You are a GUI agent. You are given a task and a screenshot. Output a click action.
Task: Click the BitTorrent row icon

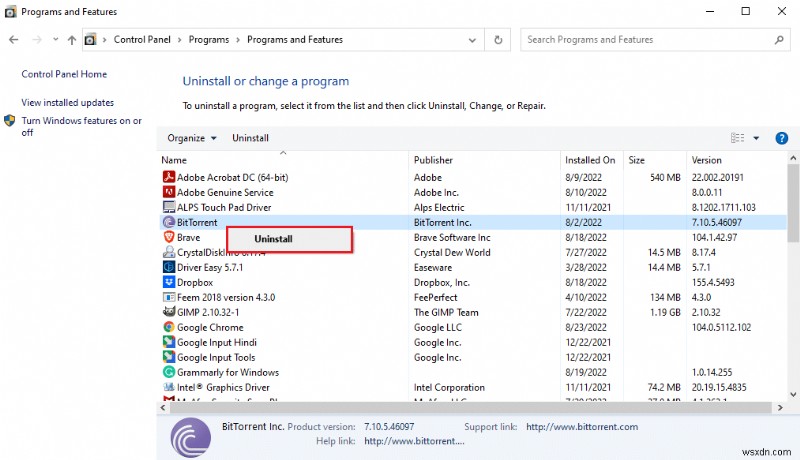(x=169, y=222)
